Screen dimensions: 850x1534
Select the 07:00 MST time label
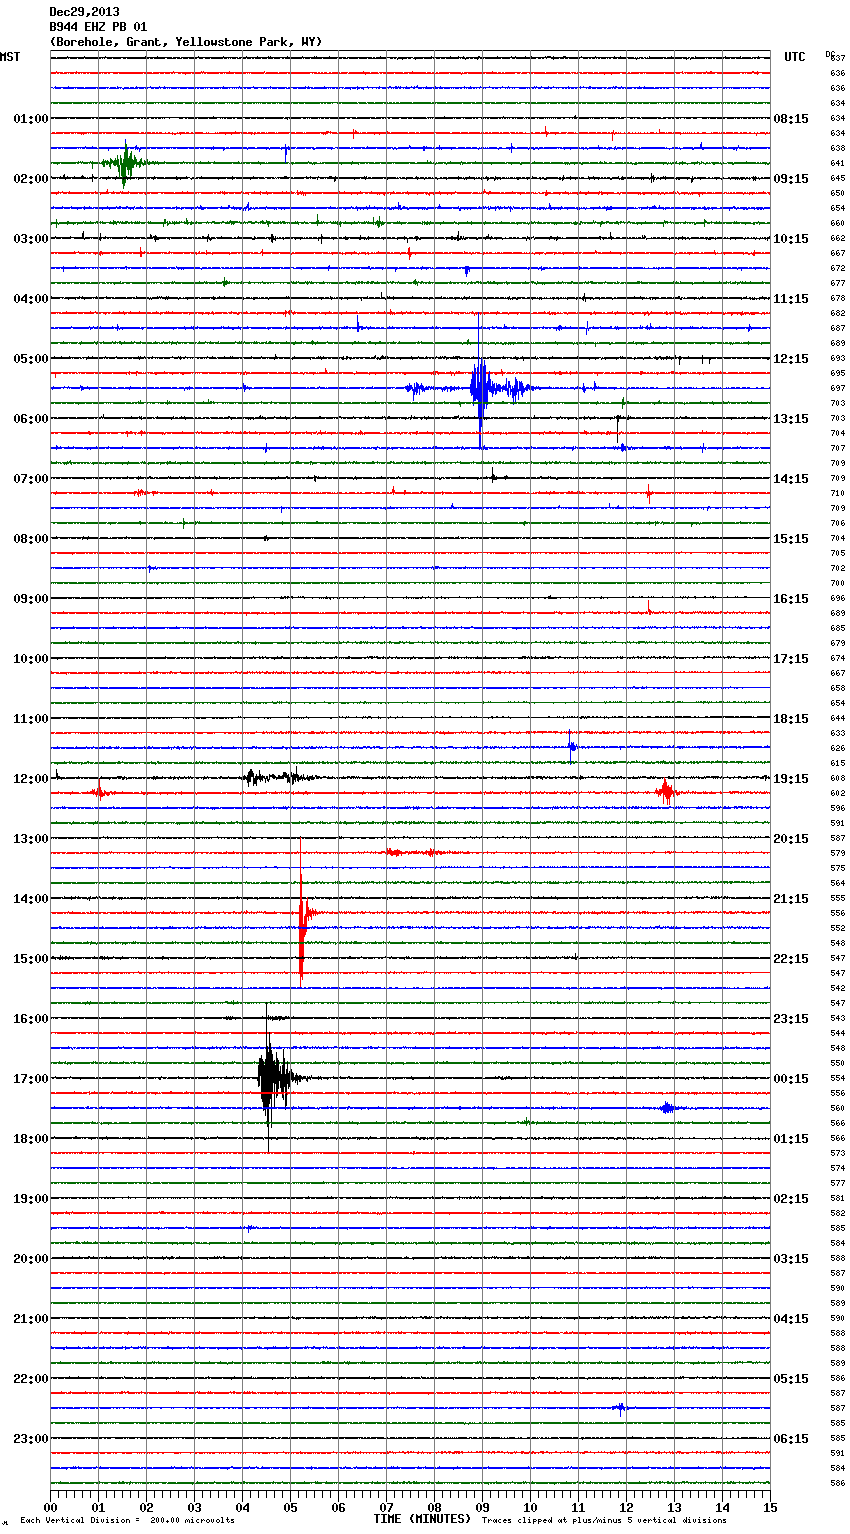click(x=30, y=479)
